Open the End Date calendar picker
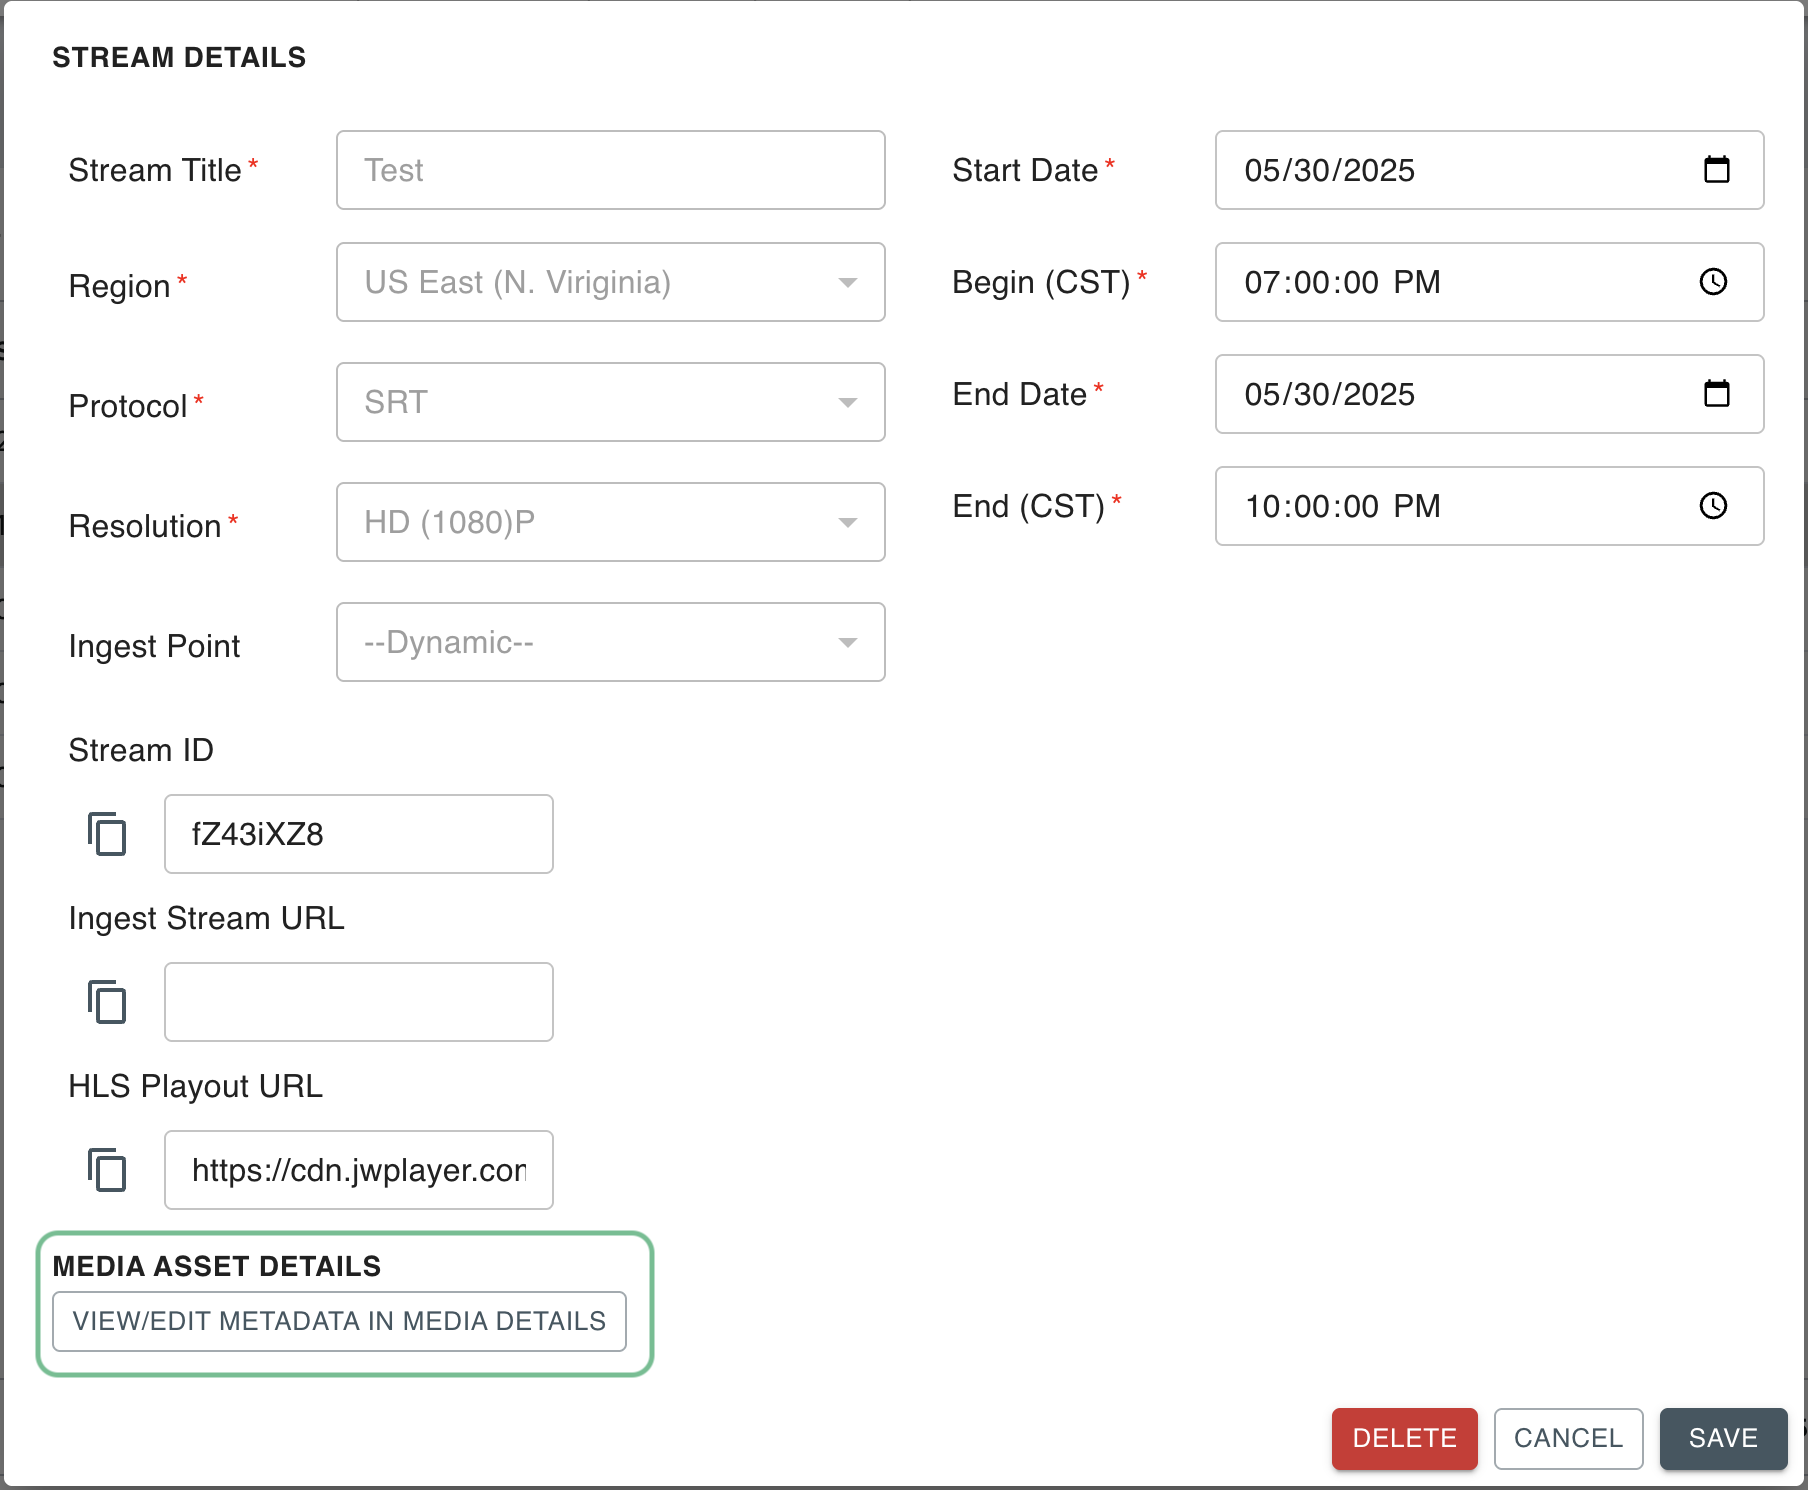1808x1490 pixels. click(1716, 394)
